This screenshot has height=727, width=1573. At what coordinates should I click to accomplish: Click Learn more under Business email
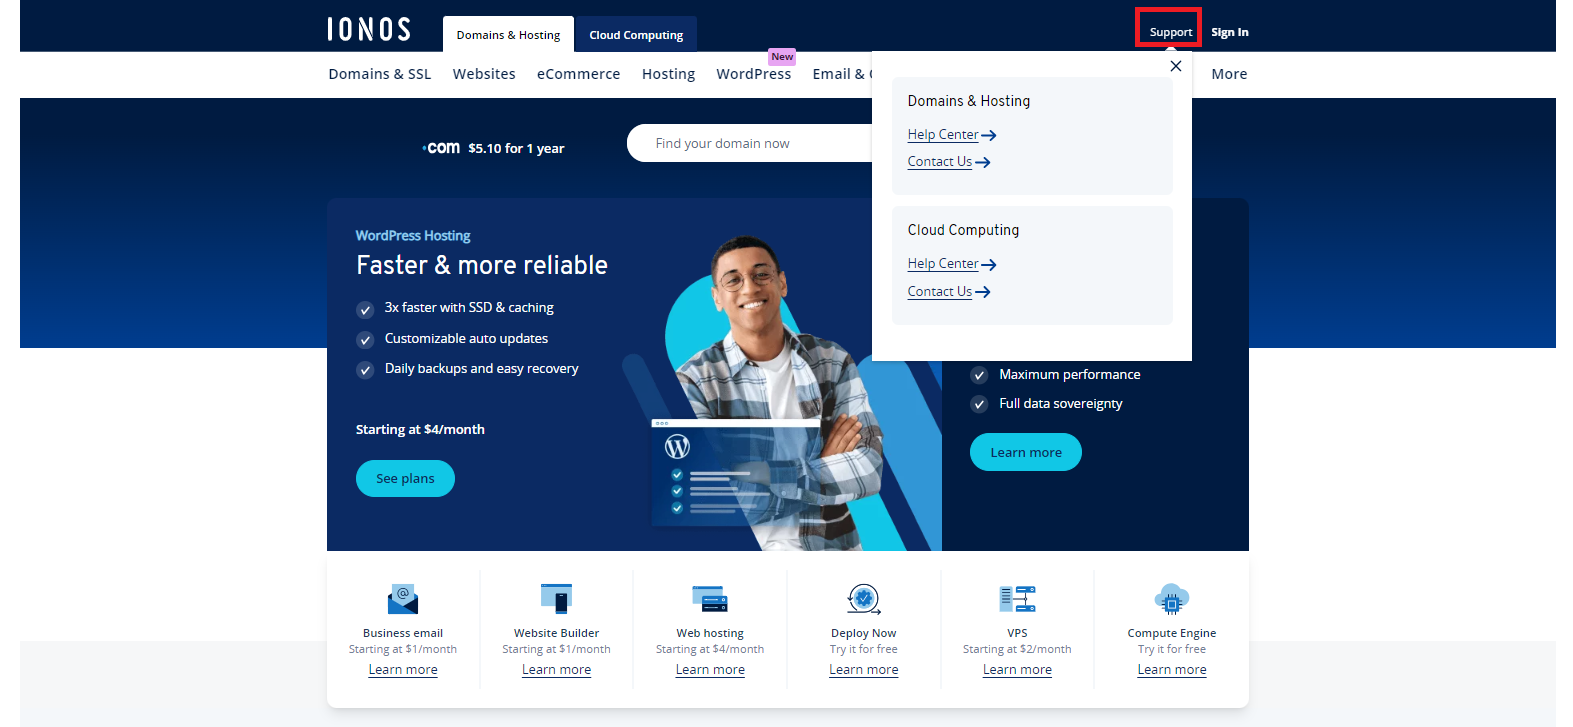[403, 670]
